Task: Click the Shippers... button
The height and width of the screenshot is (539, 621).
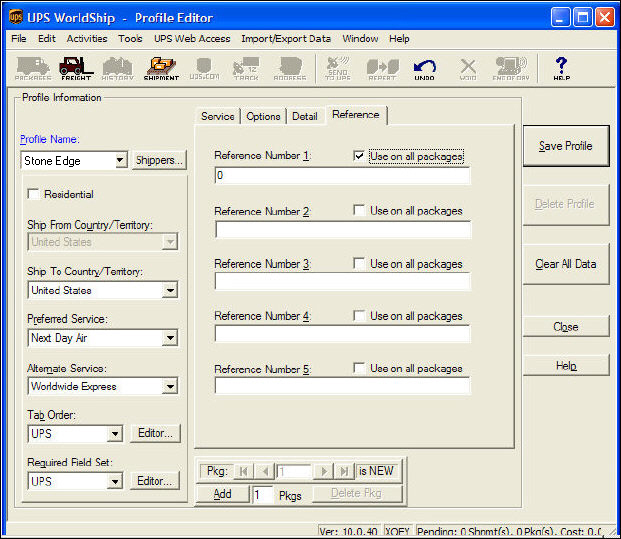Action: [159, 160]
